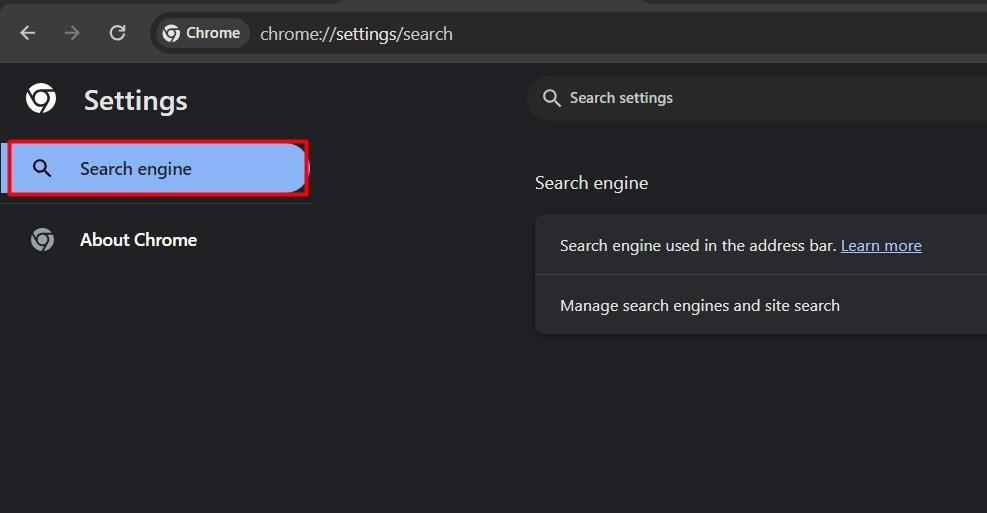The height and width of the screenshot is (513, 987).
Task: Go back using the back arrow
Action: pyautogui.click(x=28, y=33)
